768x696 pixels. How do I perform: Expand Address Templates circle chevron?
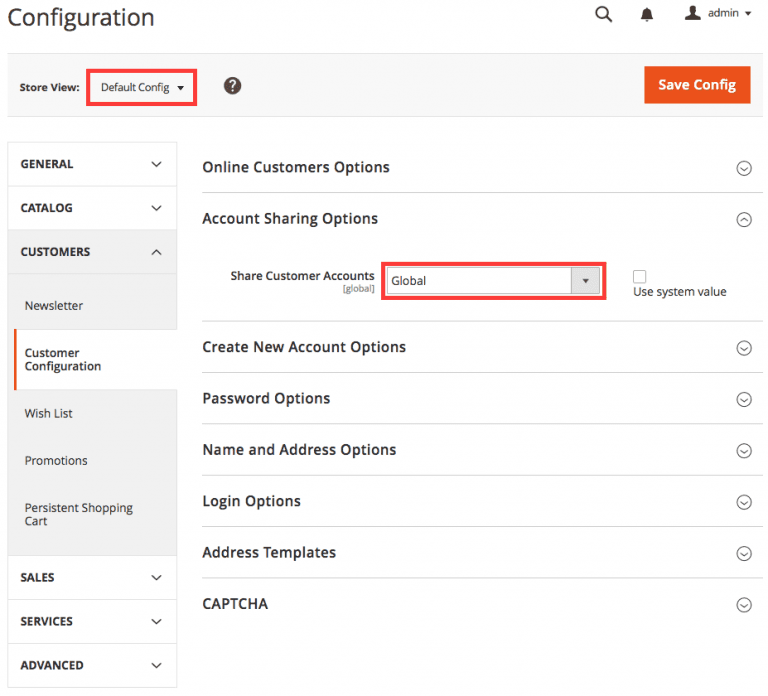coord(744,554)
